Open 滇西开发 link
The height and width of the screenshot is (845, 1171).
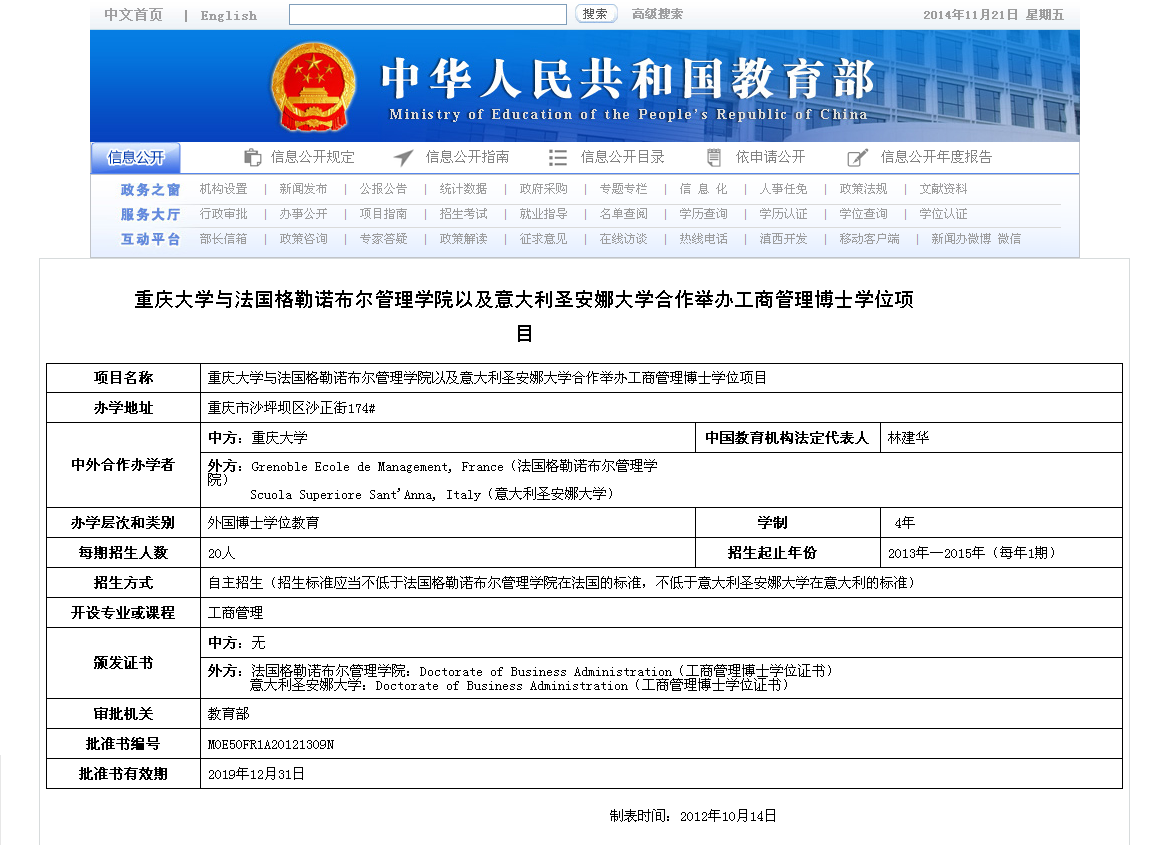click(x=783, y=238)
